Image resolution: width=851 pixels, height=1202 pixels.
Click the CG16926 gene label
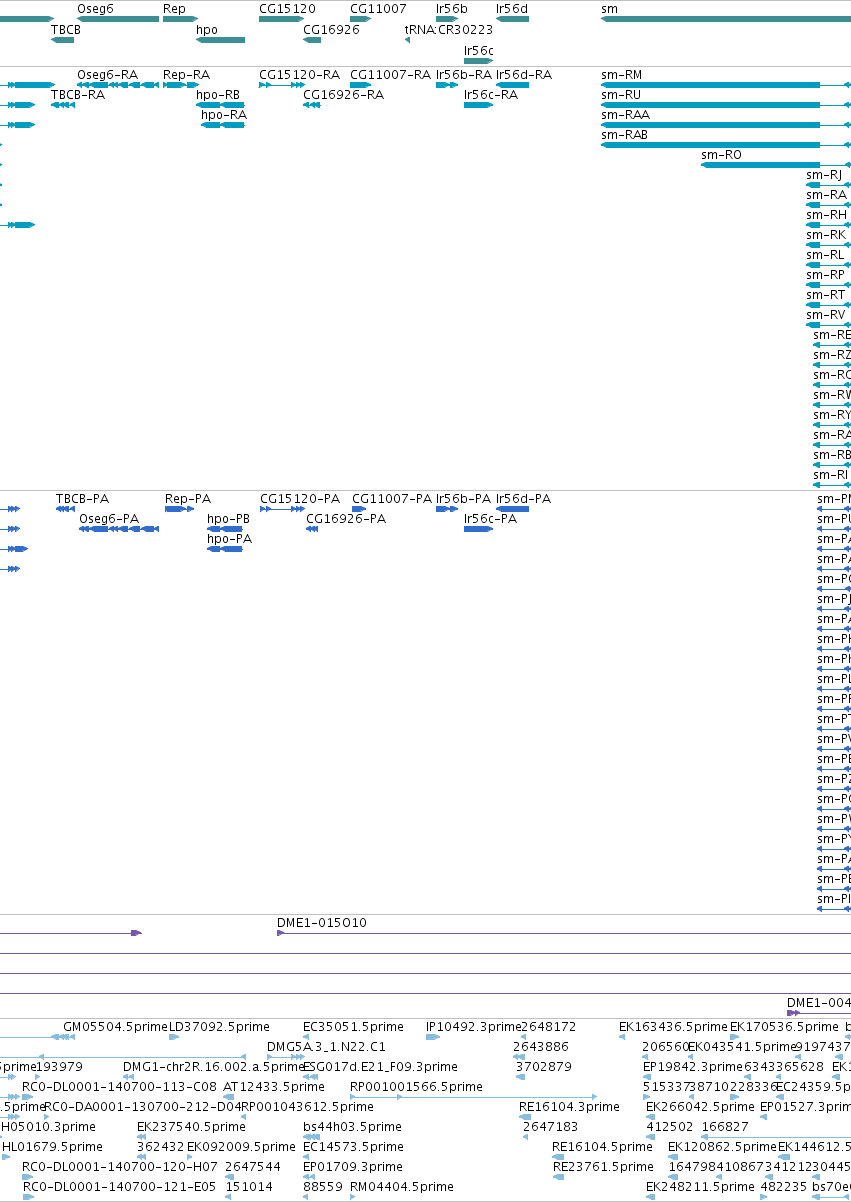[331, 29]
